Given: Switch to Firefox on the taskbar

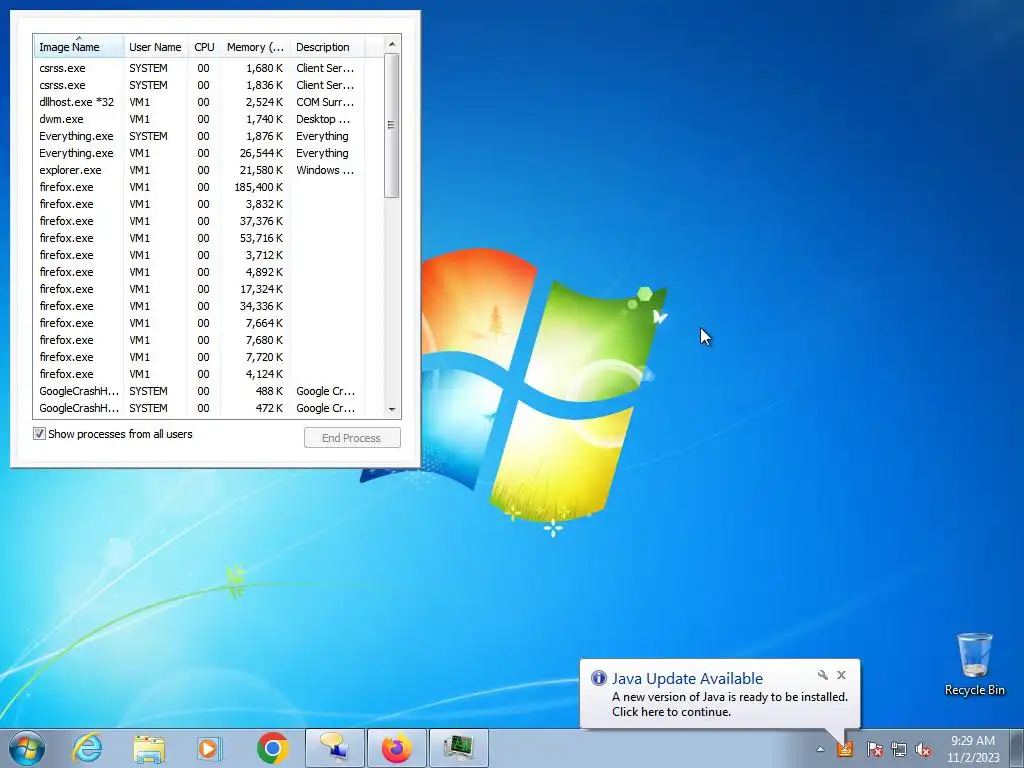Looking at the screenshot, I should point(397,748).
